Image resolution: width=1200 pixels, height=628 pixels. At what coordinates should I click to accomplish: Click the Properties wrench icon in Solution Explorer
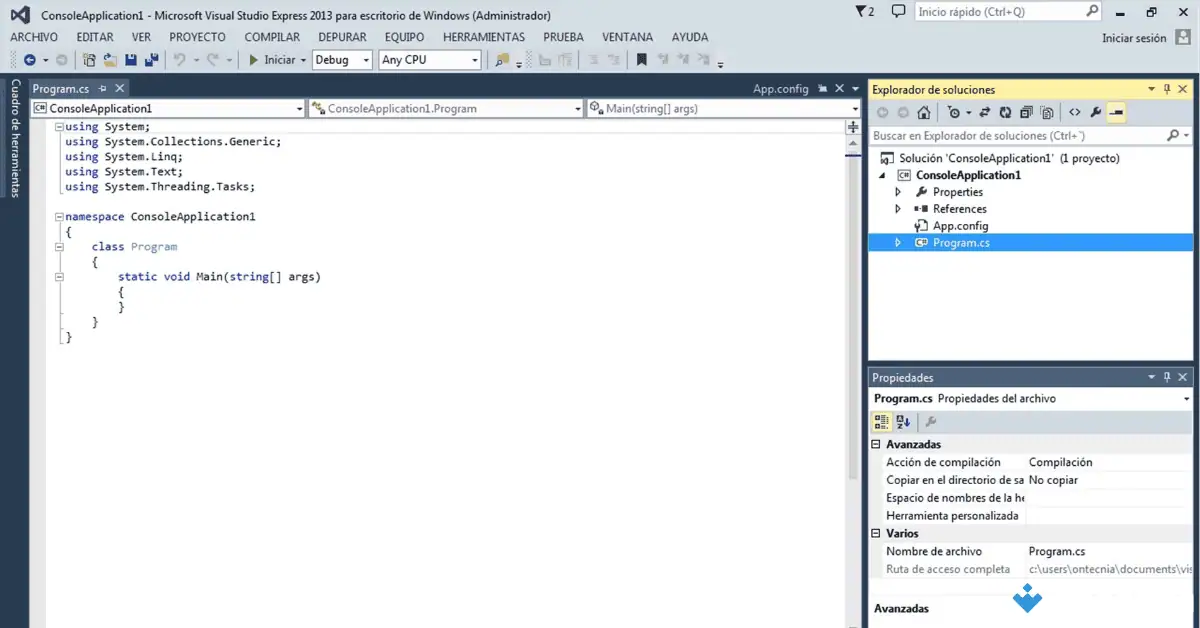[1095, 112]
